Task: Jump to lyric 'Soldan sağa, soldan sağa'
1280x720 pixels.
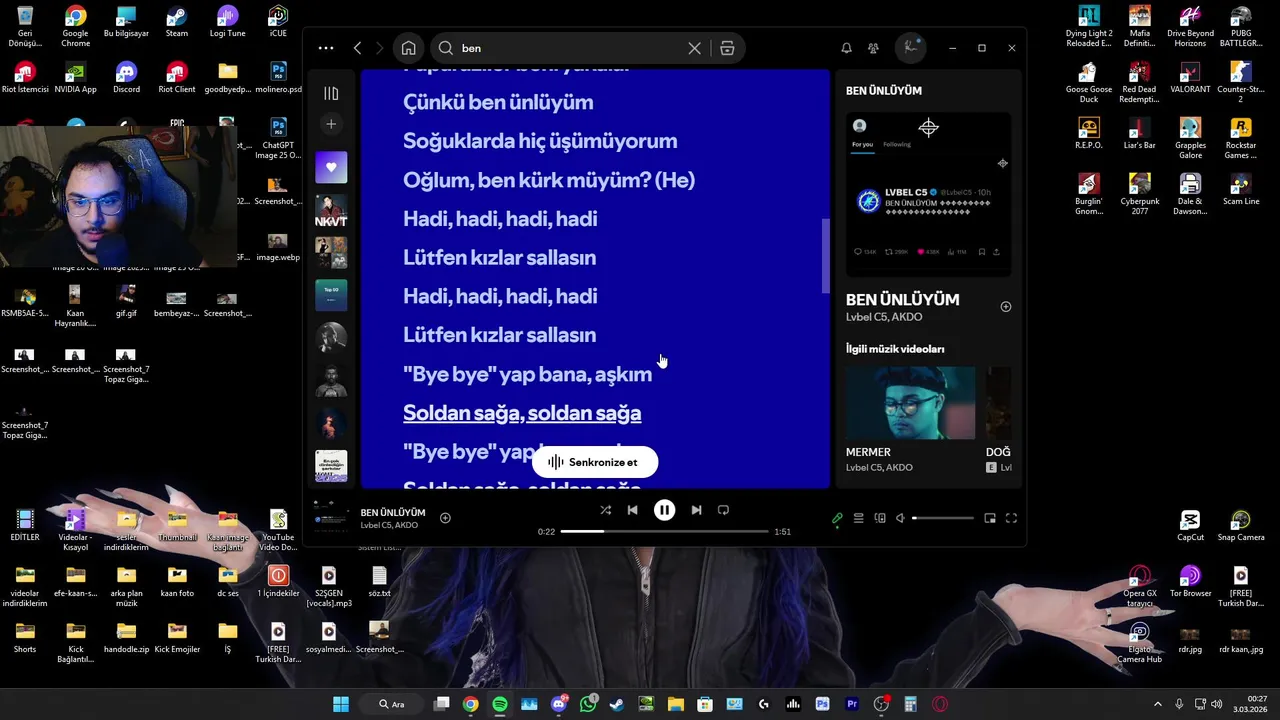Action: point(522,413)
